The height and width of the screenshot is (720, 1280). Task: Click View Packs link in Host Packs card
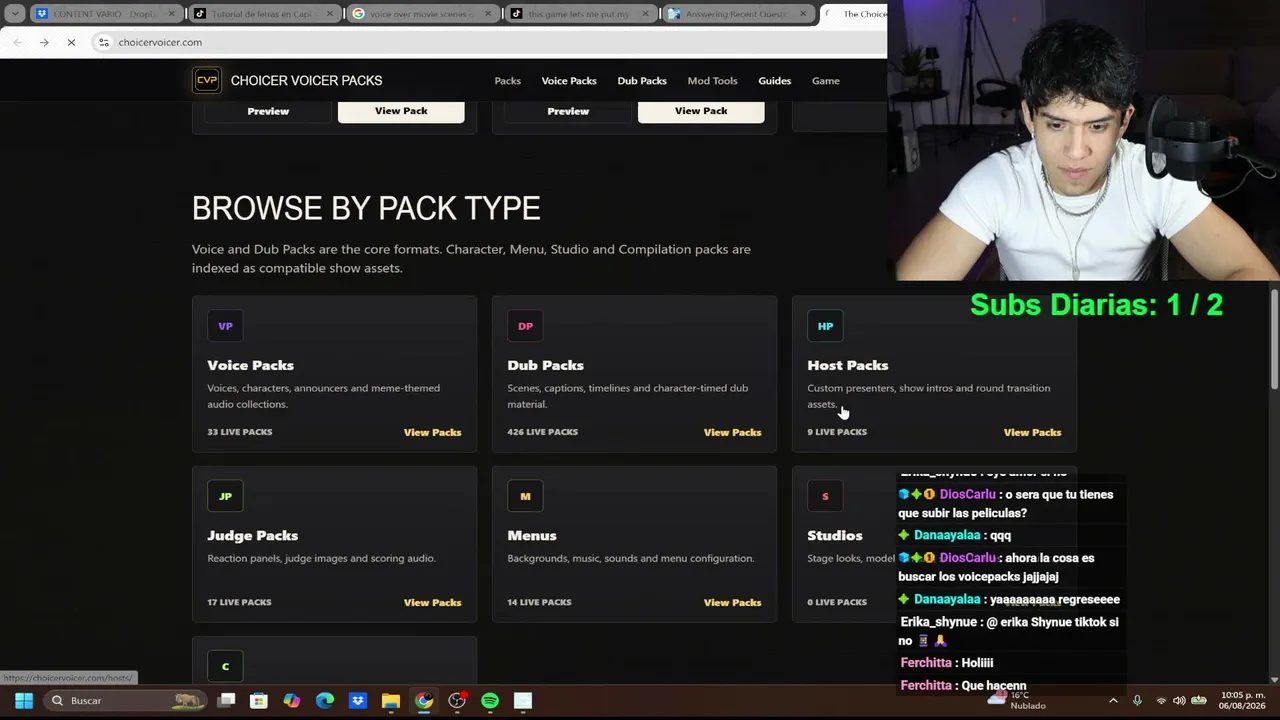1032,432
